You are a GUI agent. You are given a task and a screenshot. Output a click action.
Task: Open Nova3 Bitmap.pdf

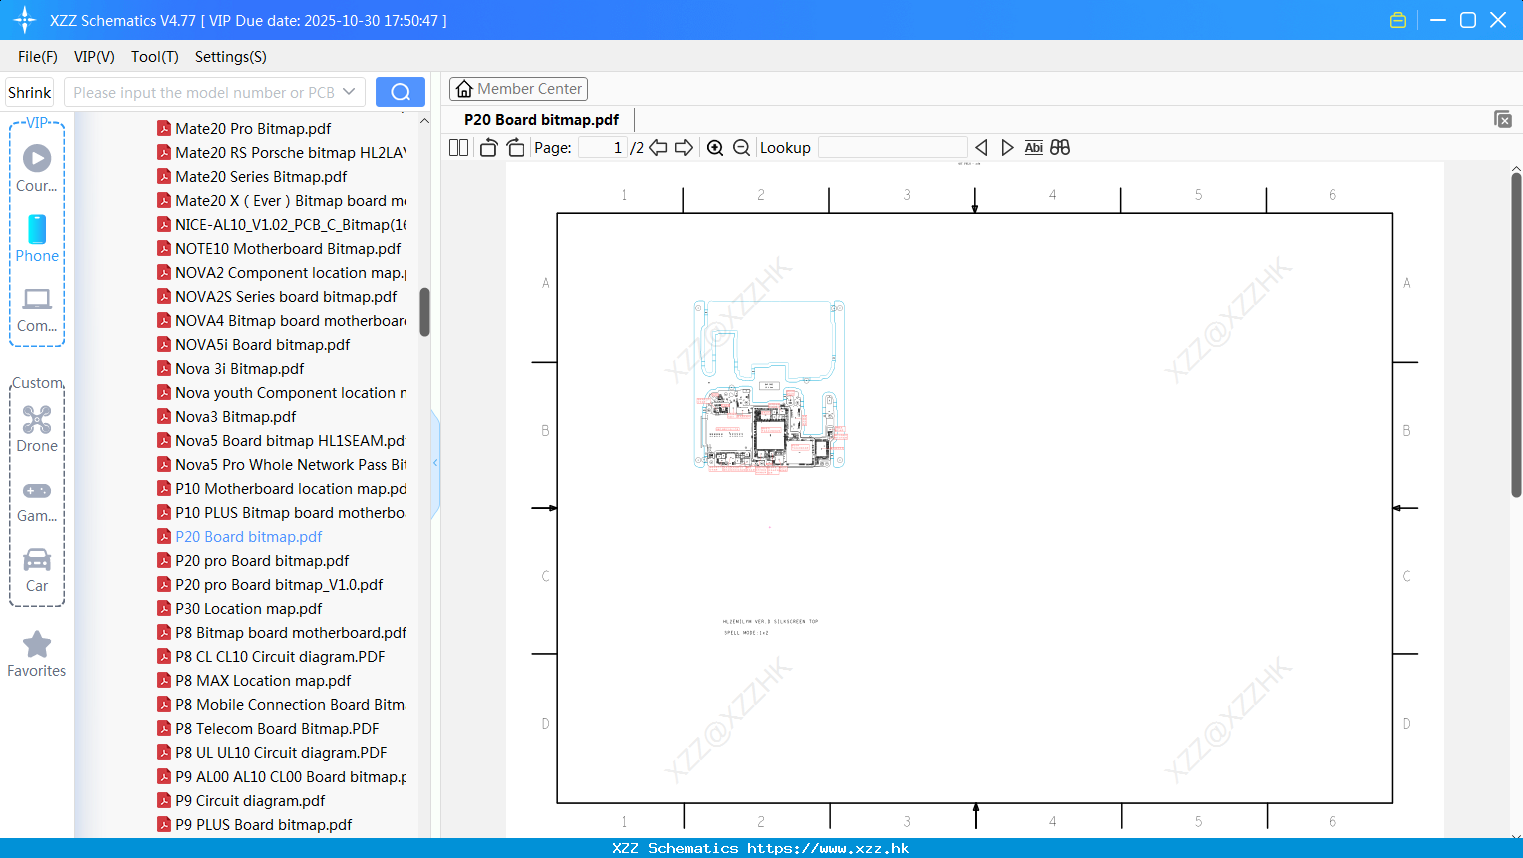tap(227, 416)
